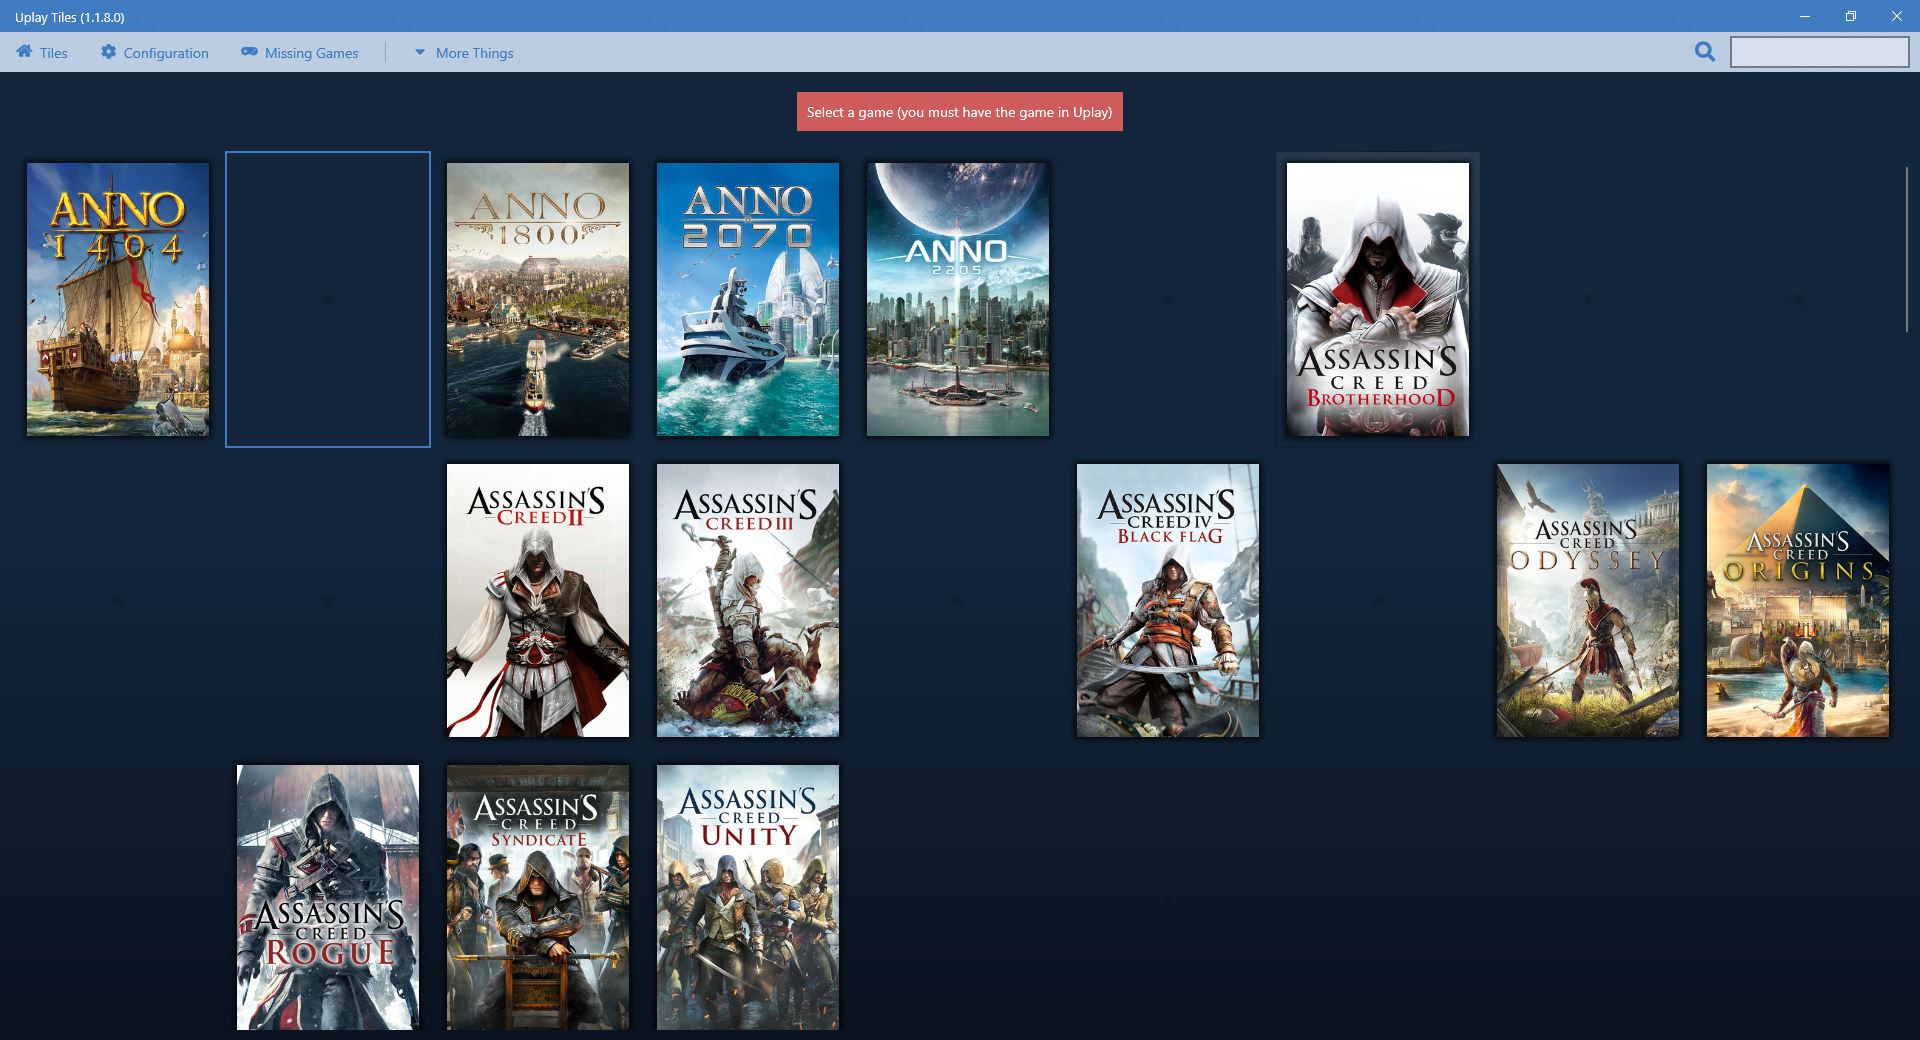1920x1040 pixels.
Task: Click the Configuration gear icon
Action: coord(108,52)
